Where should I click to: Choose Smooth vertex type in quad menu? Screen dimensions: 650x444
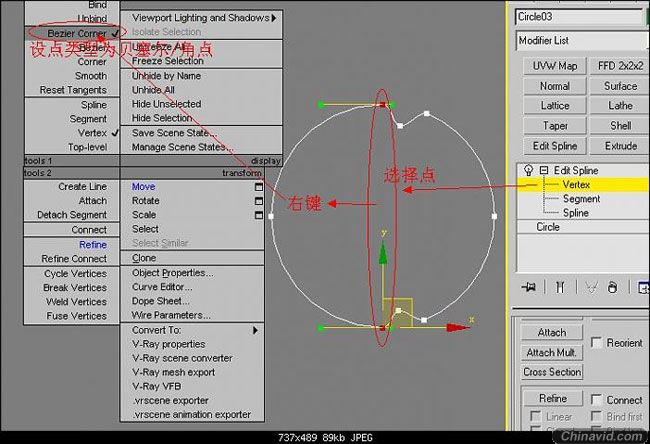coord(91,76)
